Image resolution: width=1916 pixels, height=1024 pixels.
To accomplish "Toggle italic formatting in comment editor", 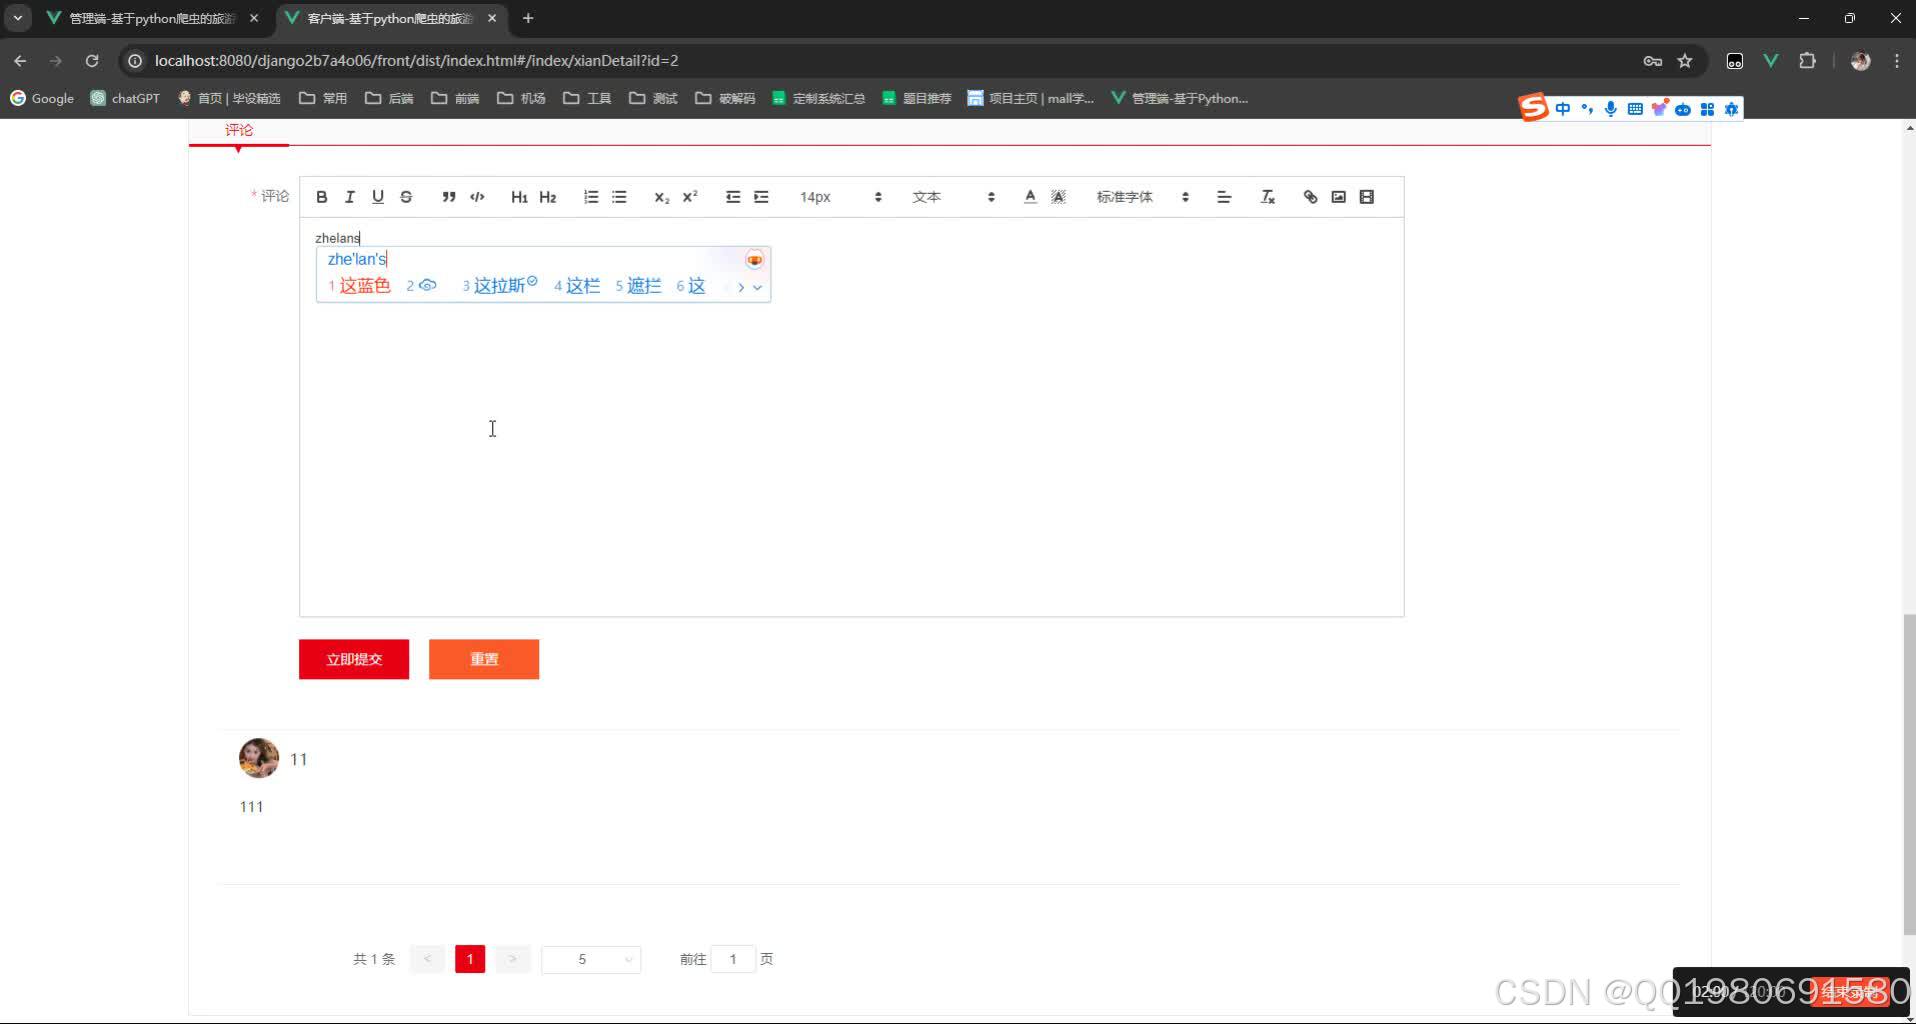I will click(x=349, y=197).
